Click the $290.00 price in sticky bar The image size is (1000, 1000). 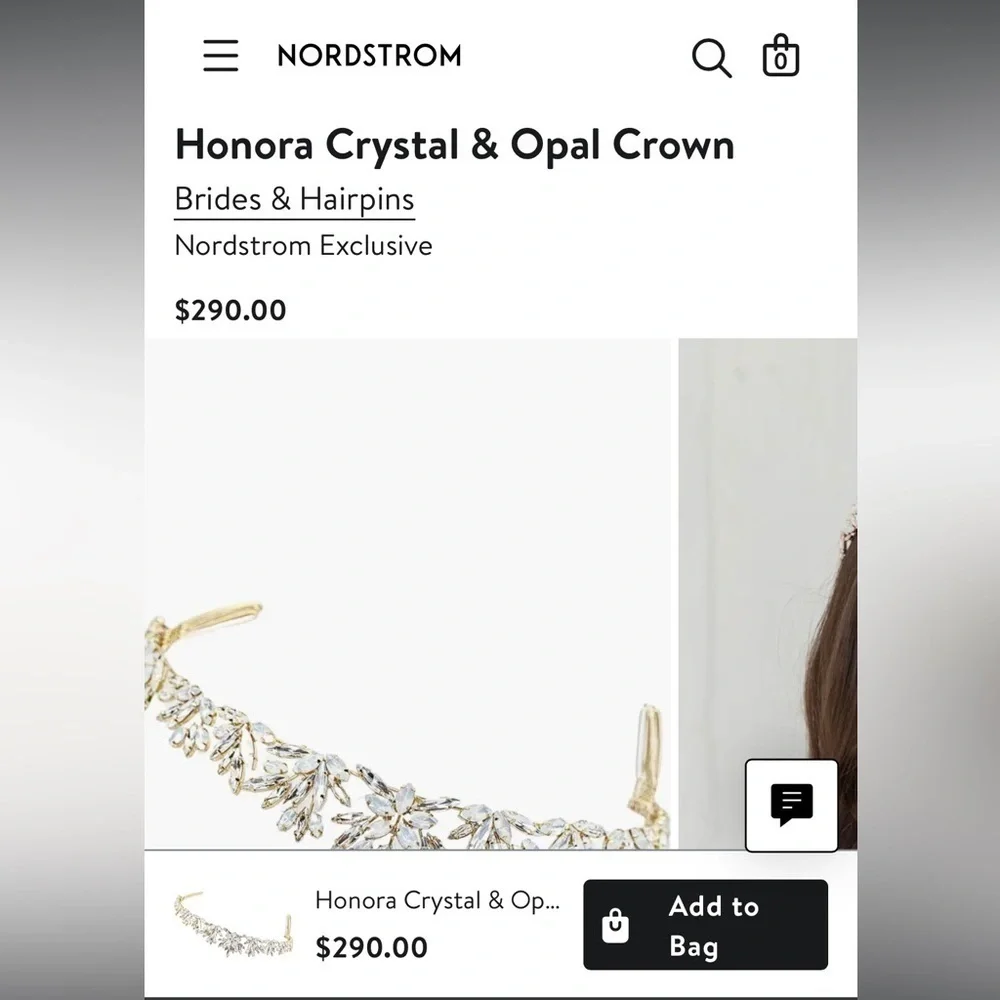coord(371,946)
